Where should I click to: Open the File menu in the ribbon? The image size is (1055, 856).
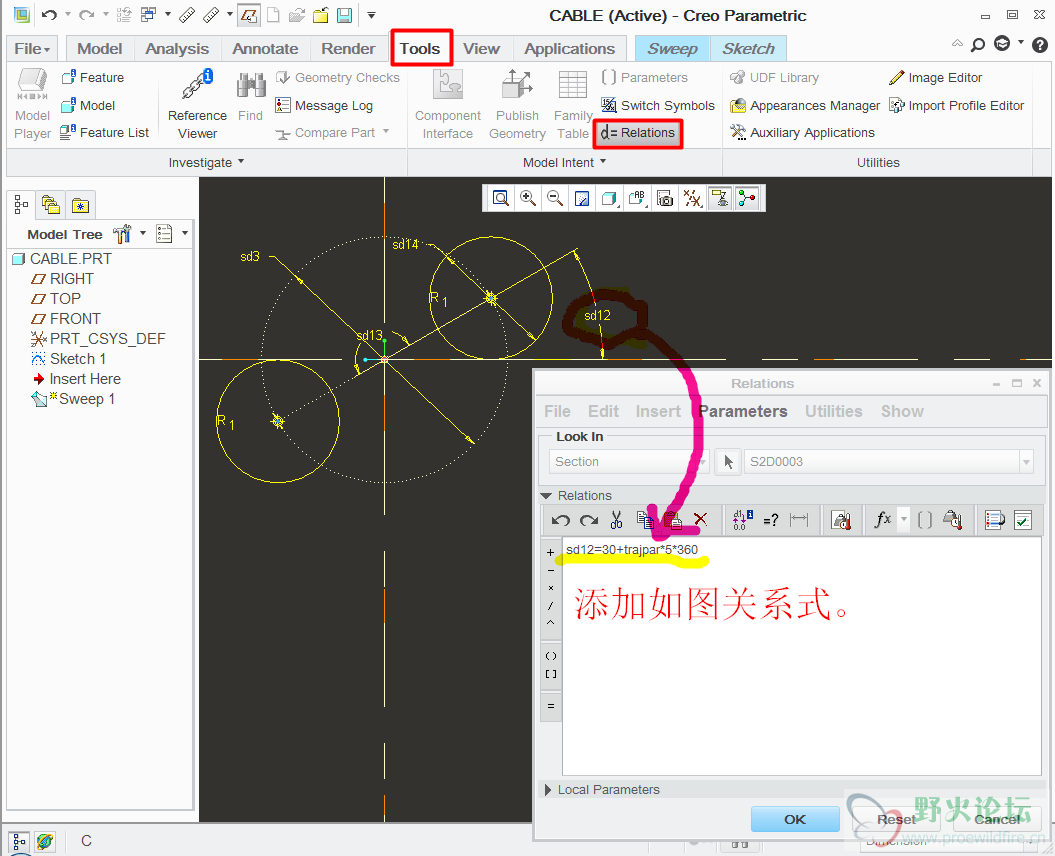(32, 48)
